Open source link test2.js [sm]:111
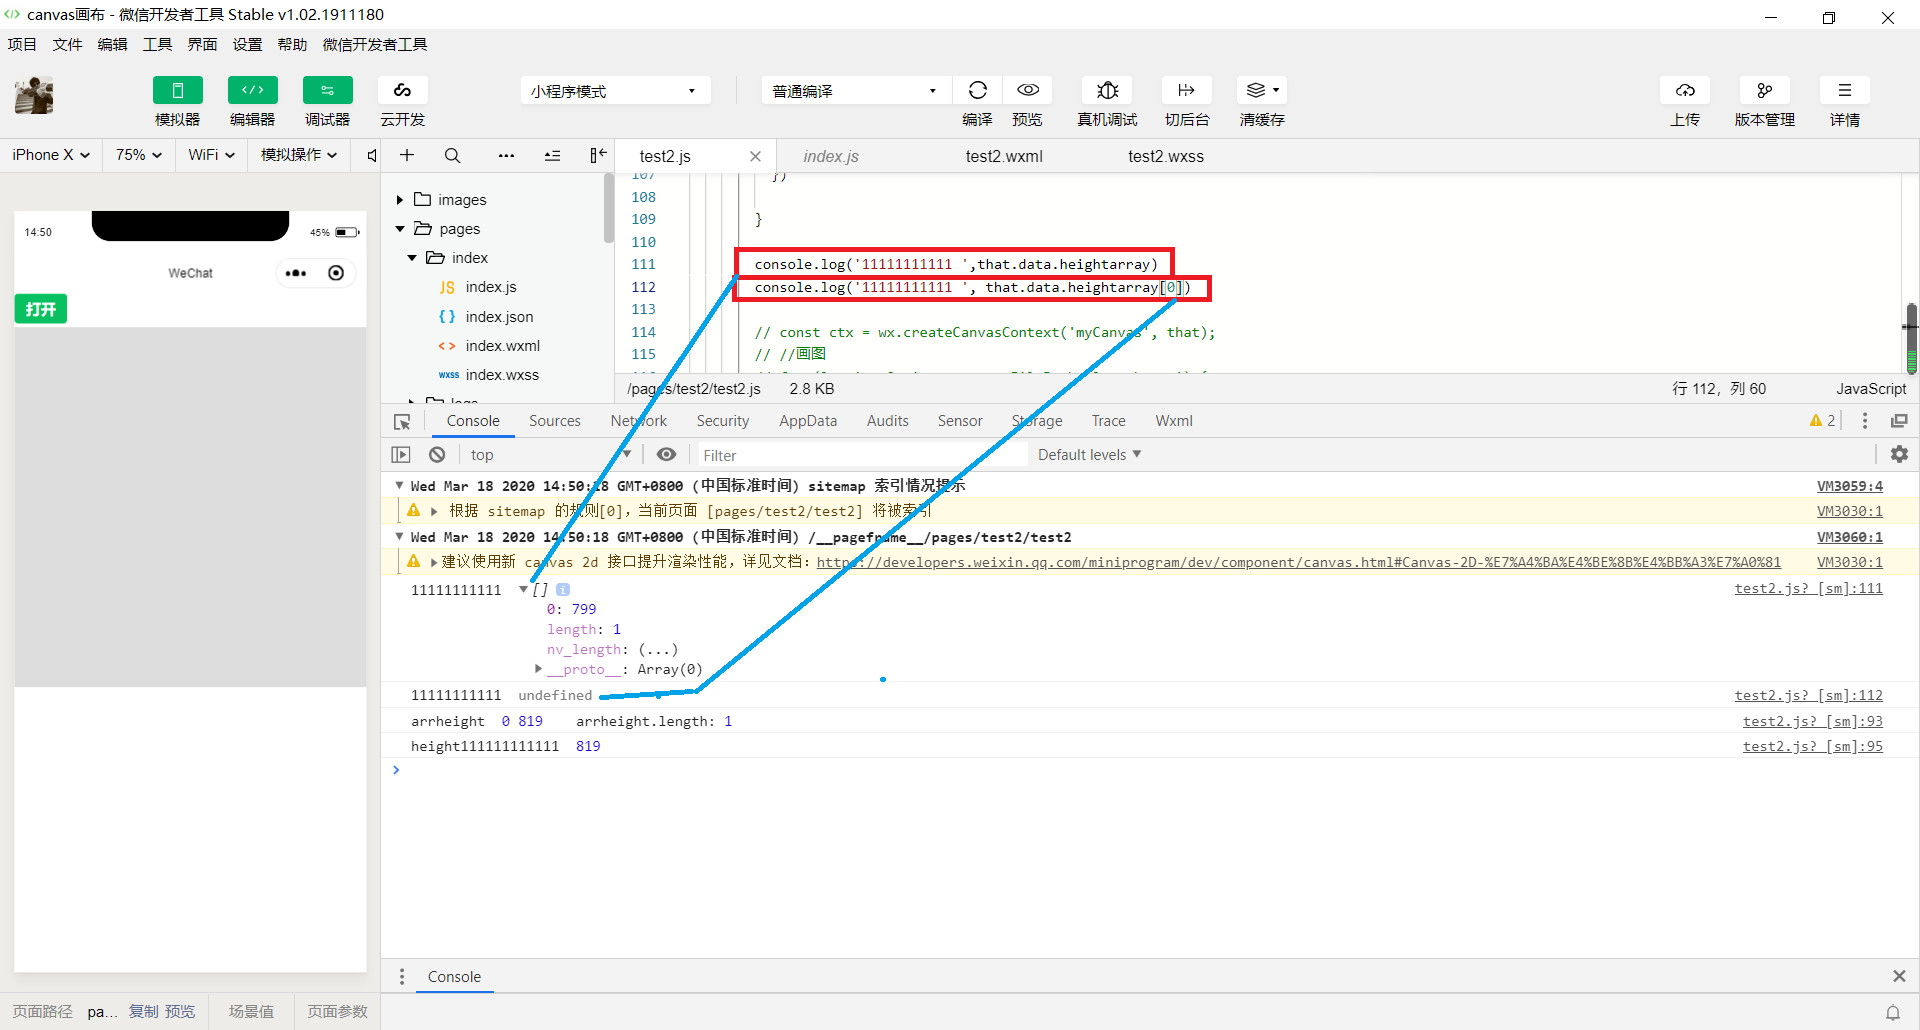This screenshot has height=1030, width=1920. [x=1809, y=589]
